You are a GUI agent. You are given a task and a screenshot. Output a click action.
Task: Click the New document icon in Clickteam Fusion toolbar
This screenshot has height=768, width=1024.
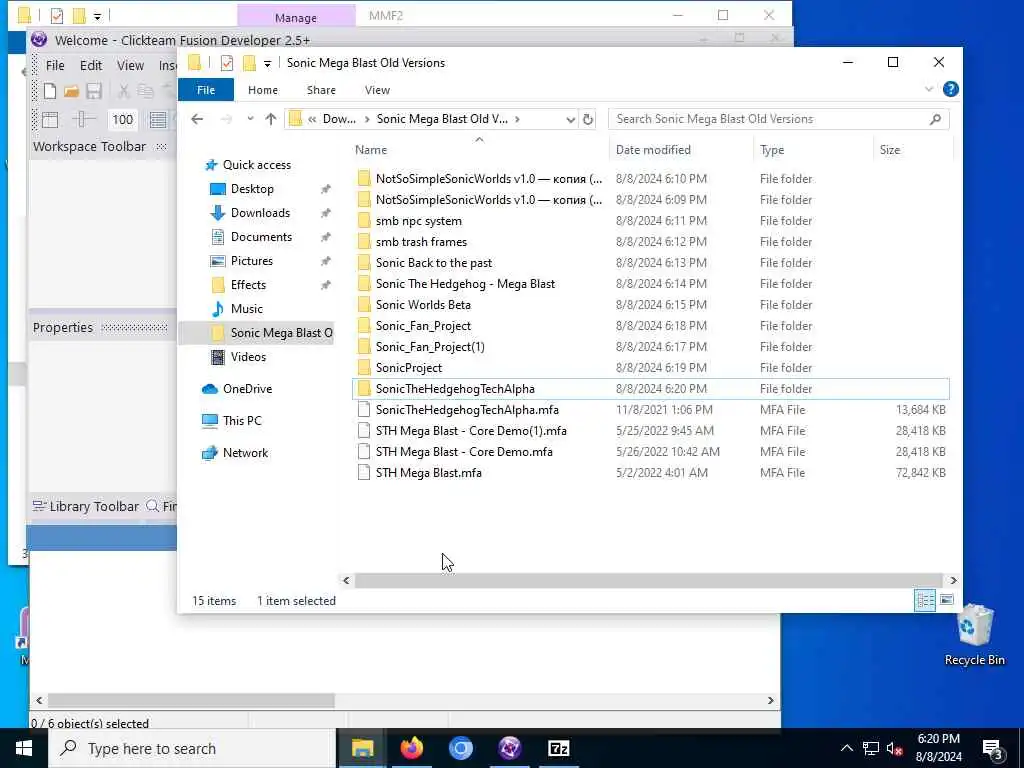coord(50,91)
